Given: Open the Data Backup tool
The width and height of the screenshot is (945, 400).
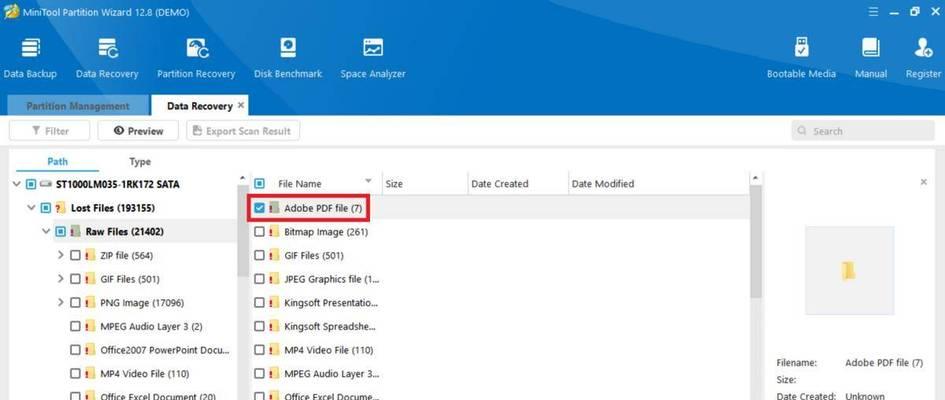Looking at the screenshot, I should tap(30, 58).
